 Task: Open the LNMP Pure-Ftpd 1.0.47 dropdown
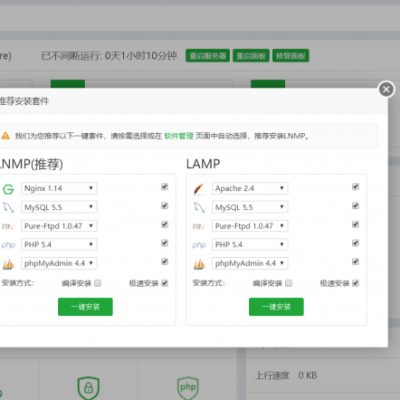pos(59,226)
